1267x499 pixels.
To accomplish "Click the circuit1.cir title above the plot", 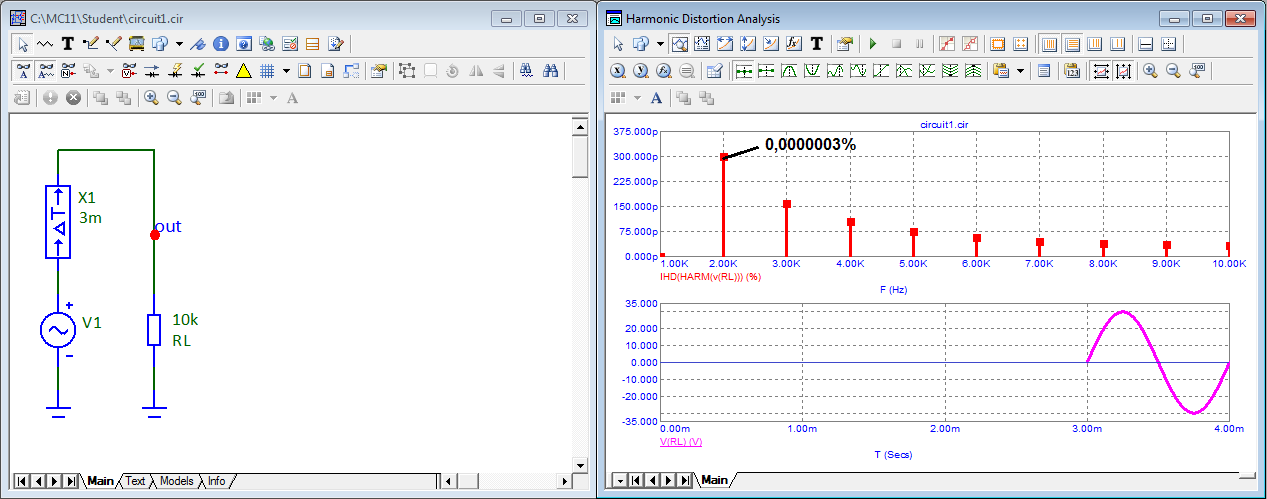I will (x=946, y=124).
